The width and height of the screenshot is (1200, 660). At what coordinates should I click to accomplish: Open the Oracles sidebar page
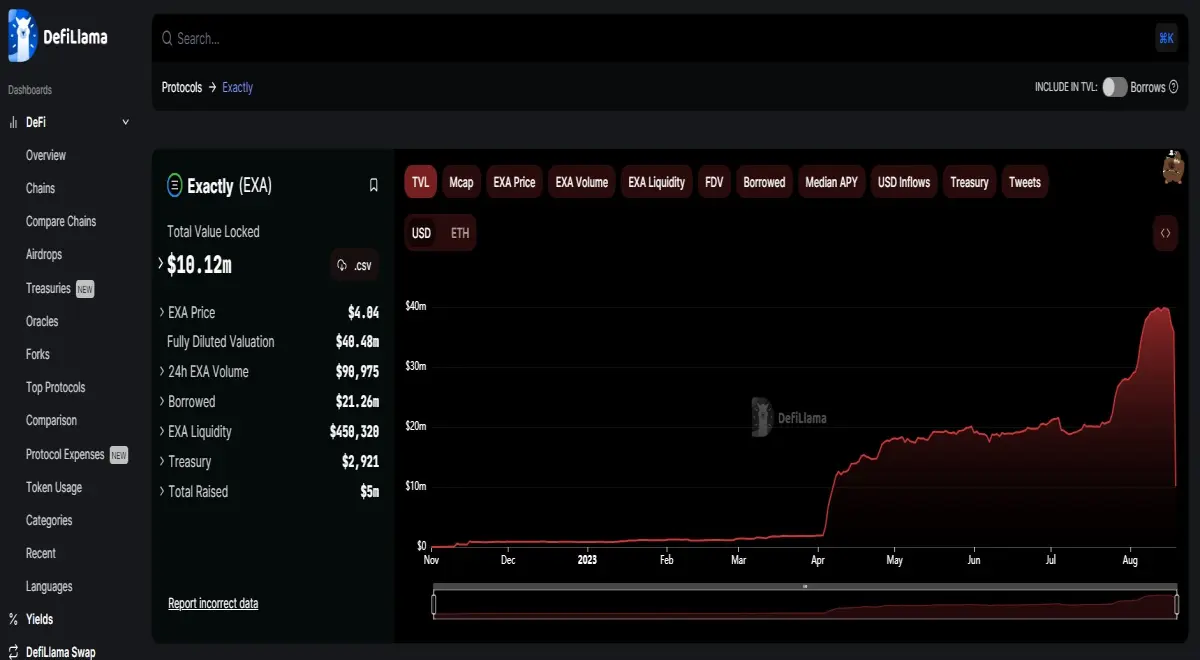click(42, 321)
